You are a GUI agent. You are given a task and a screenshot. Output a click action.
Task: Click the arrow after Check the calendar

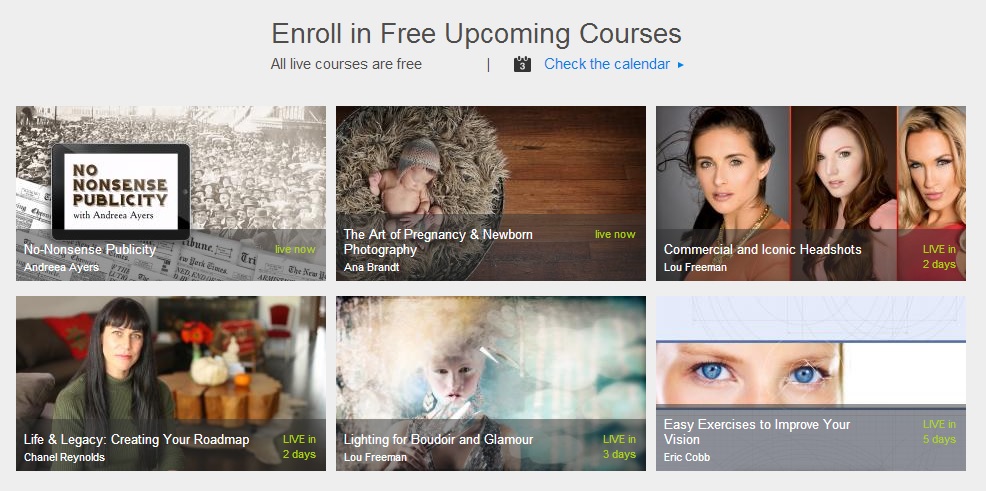pos(680,64)
